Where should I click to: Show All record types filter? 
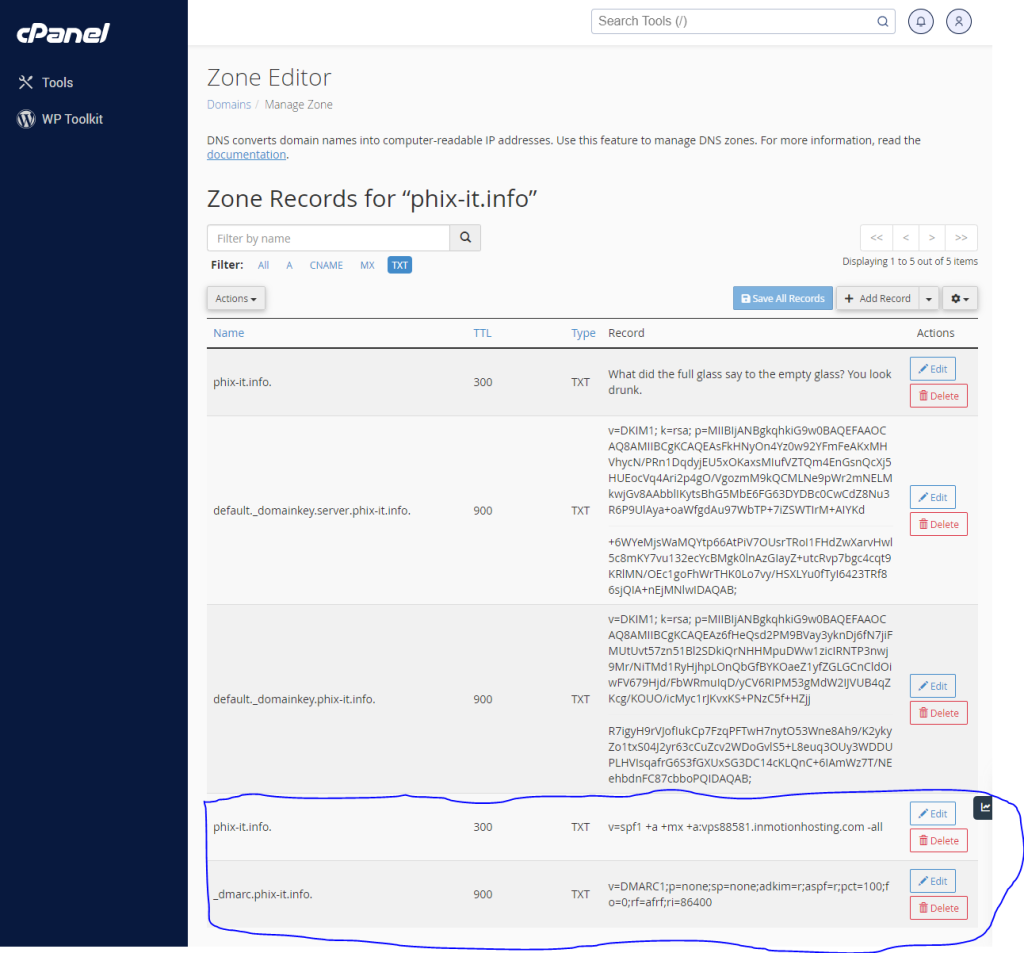point(263,265)
